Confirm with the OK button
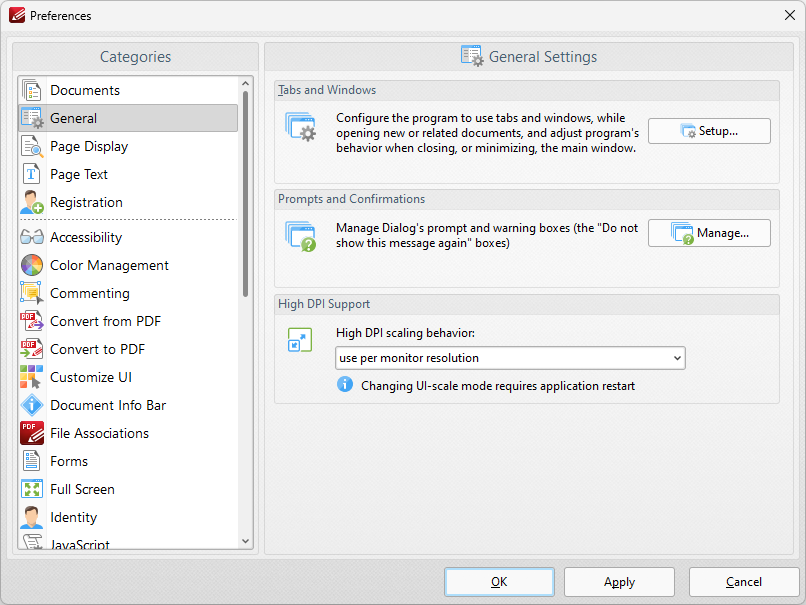This screenshot has height=605, width=806. coord(499,582)
